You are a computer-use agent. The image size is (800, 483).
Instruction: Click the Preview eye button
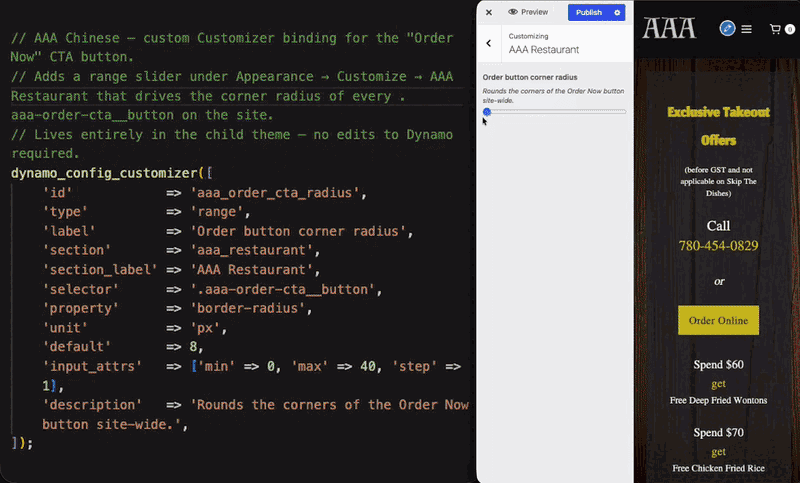(x=528, y=12)
